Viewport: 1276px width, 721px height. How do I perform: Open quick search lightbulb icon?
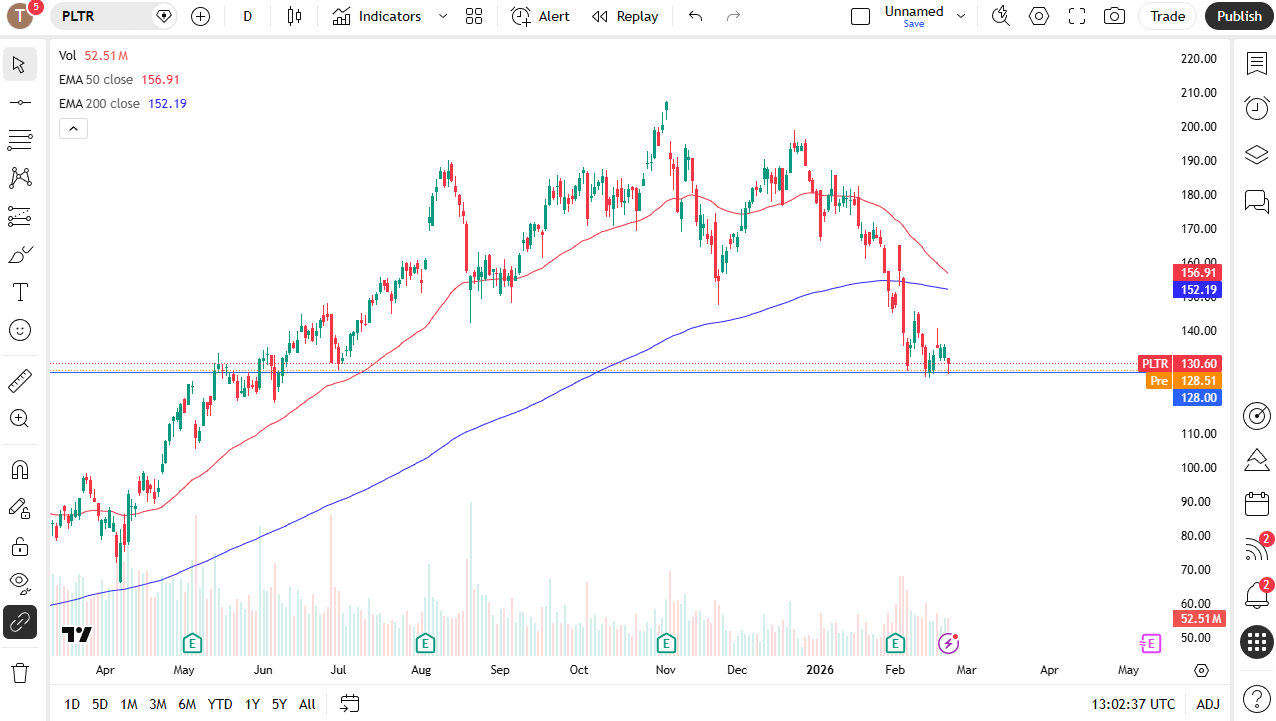point(1000,16)
